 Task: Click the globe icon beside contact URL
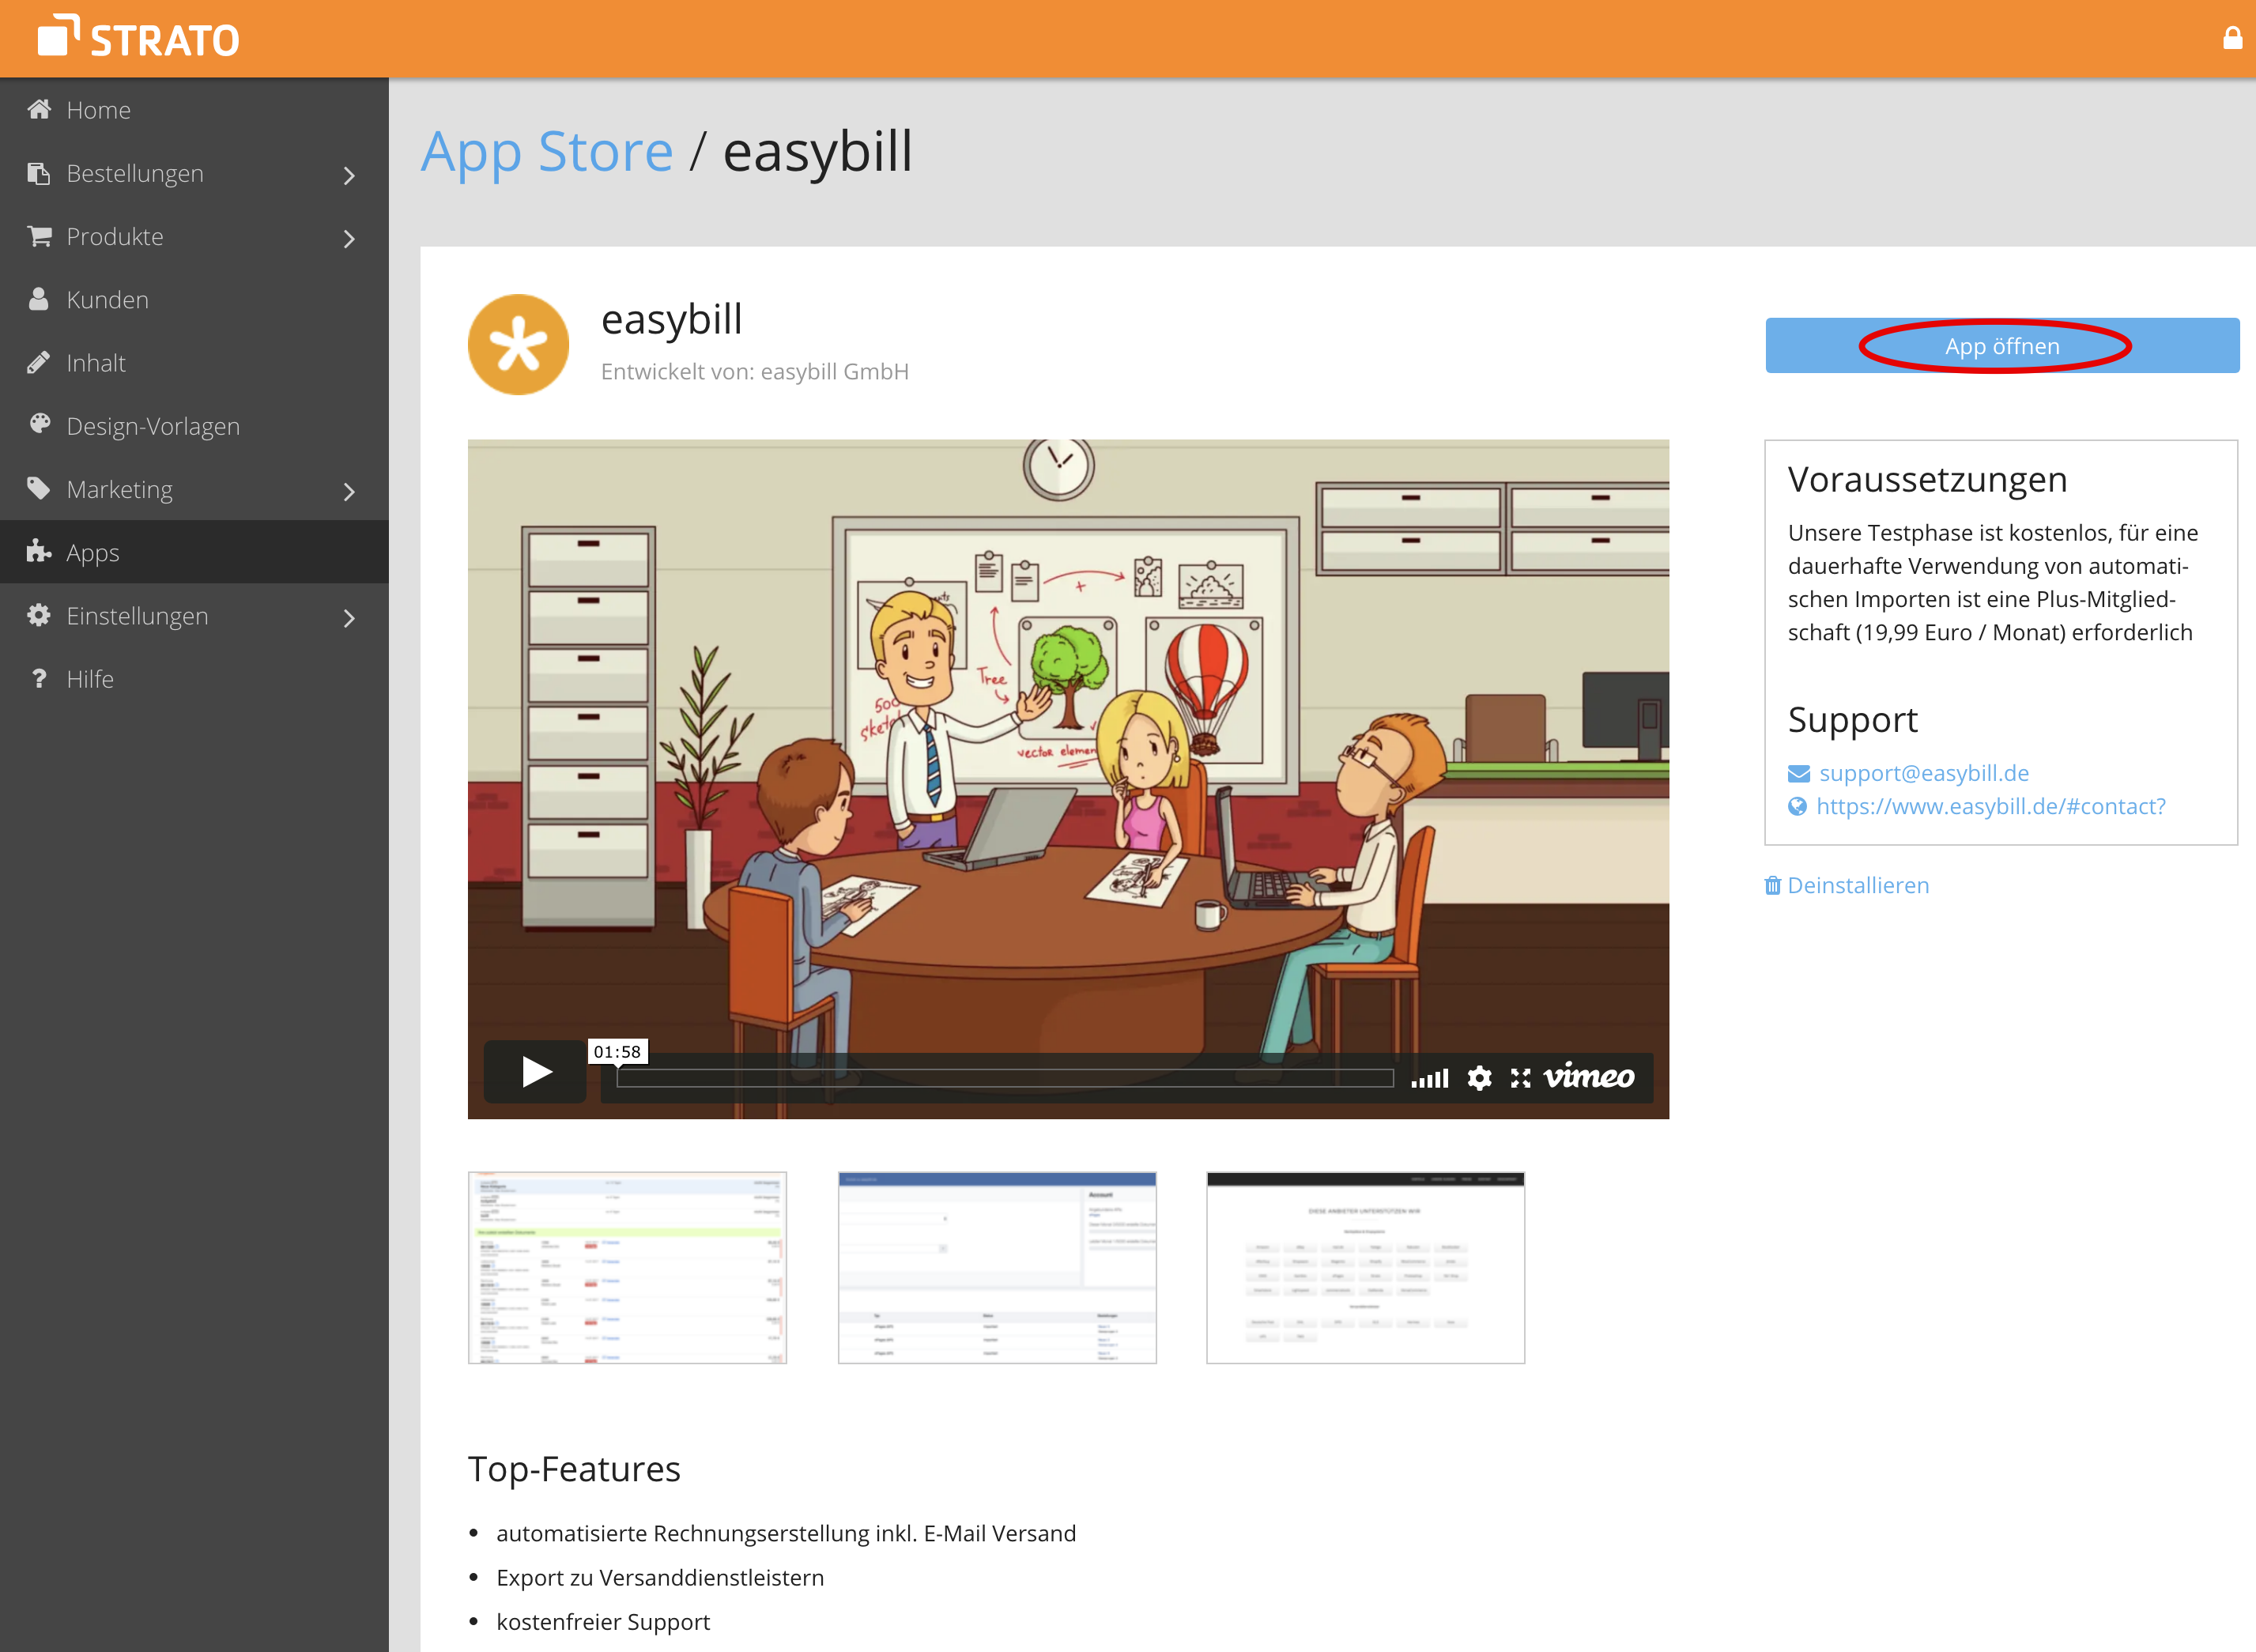point(1798,806)
